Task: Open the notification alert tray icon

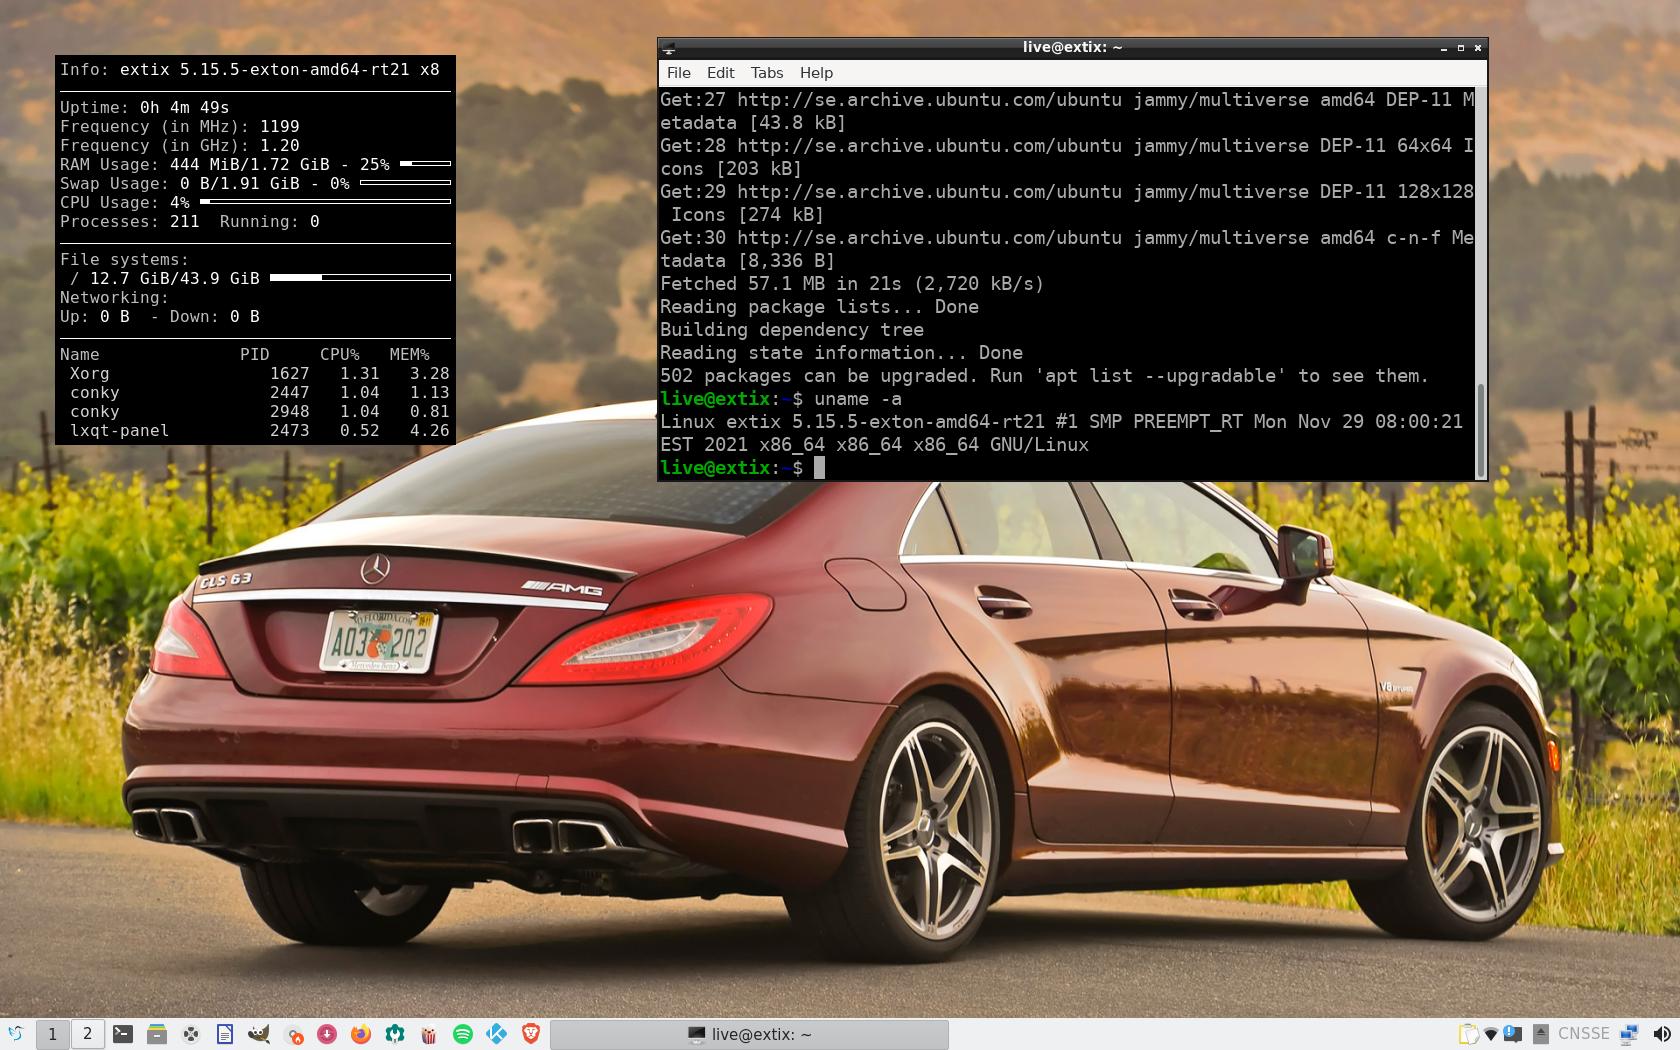Action: [x=1513, y=1034]
